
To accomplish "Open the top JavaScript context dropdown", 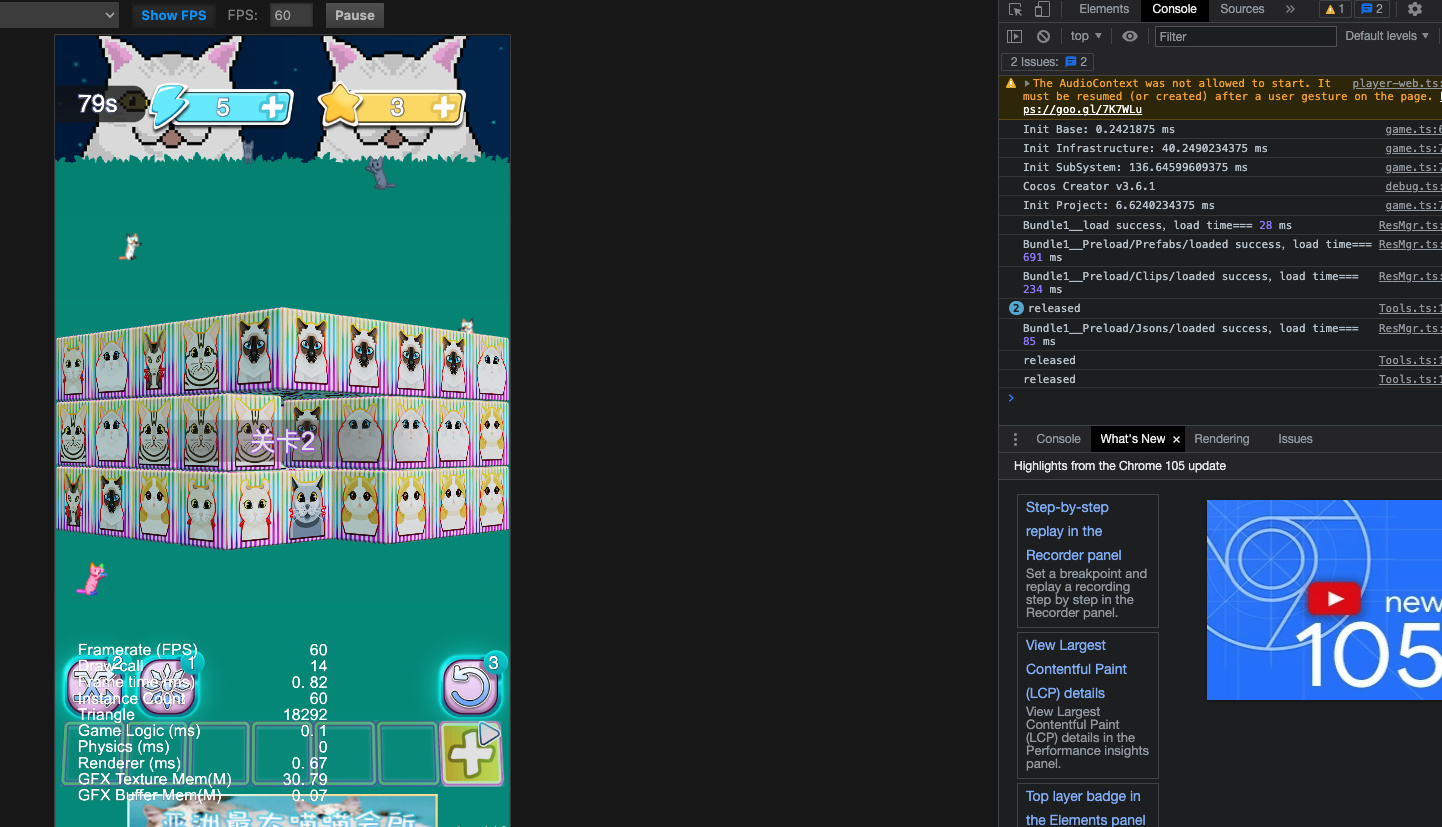I will (x=1086, y=36).
